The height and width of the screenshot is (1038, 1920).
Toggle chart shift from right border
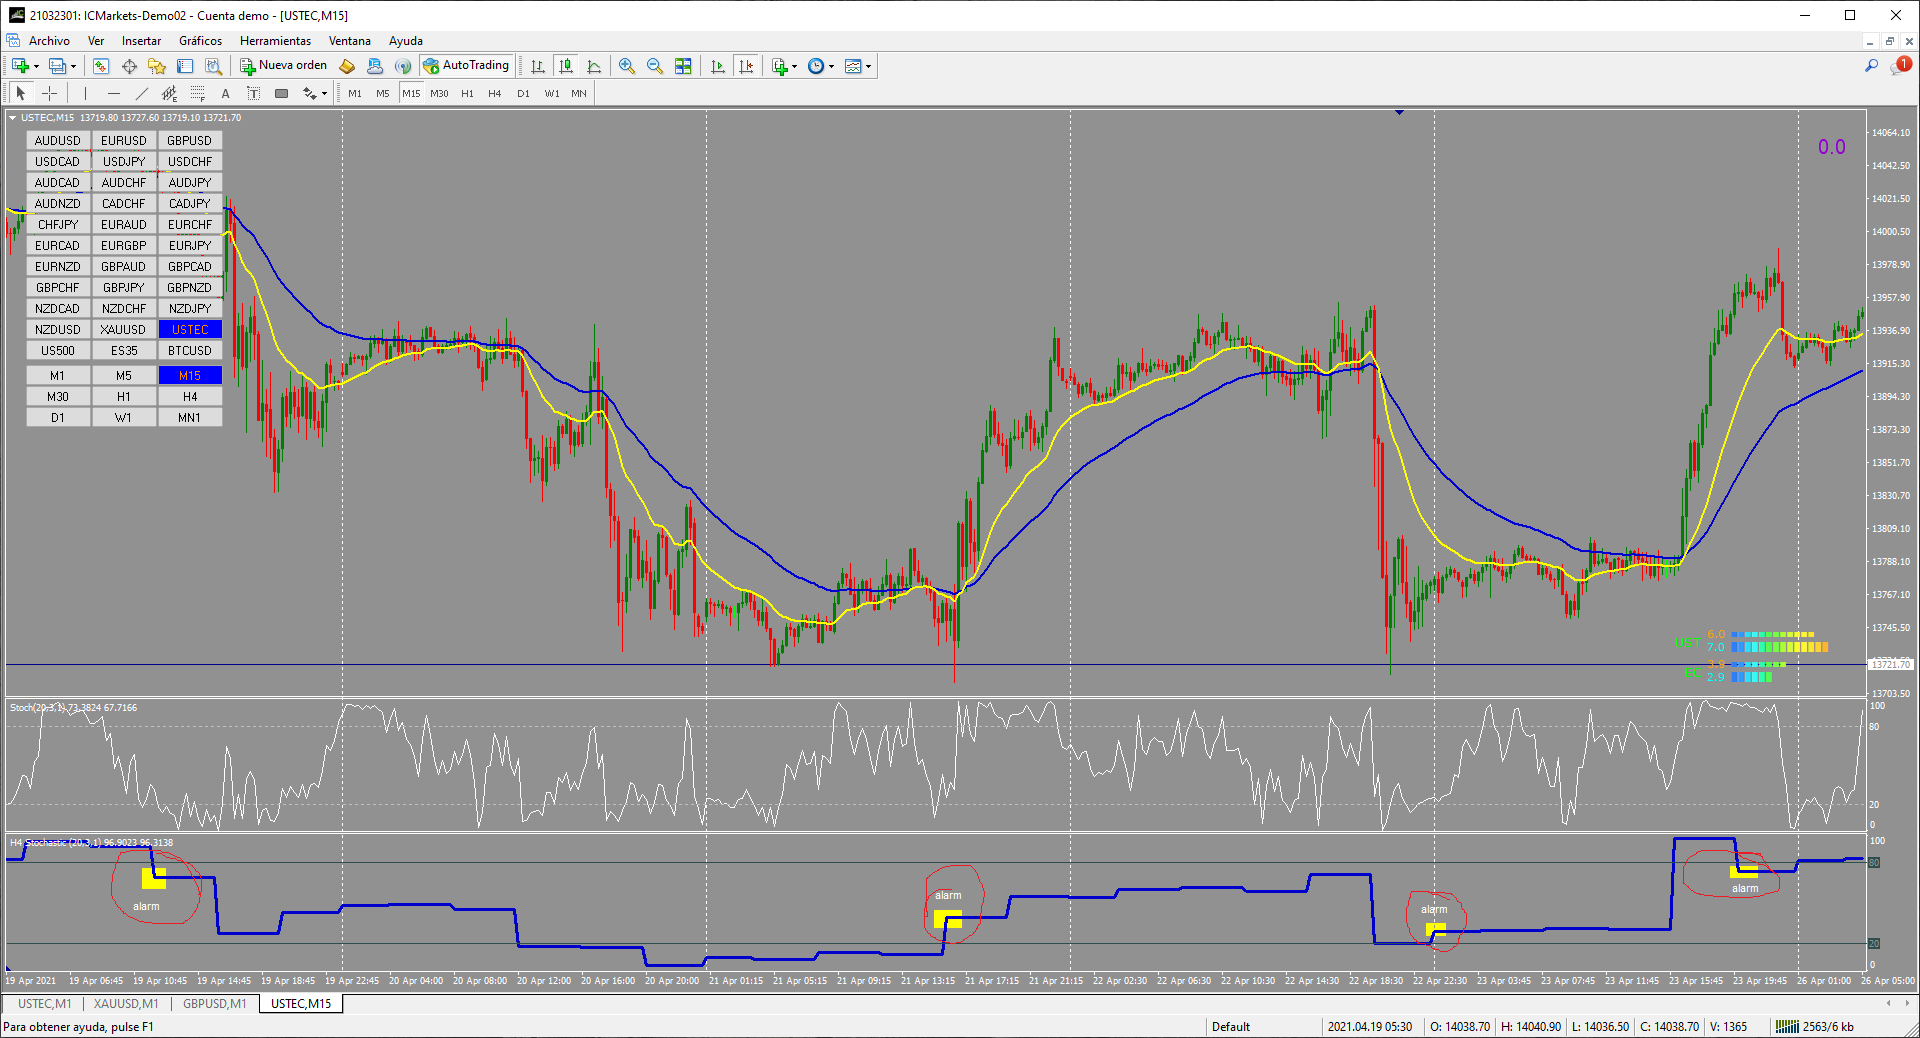click(746, 66)
